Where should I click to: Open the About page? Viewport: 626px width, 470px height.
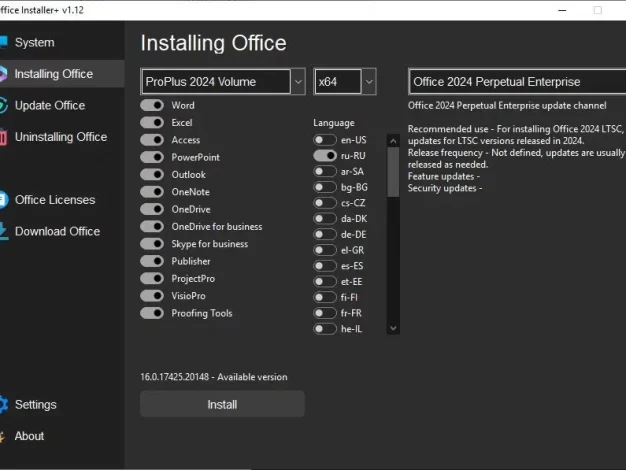pos(29,436)
